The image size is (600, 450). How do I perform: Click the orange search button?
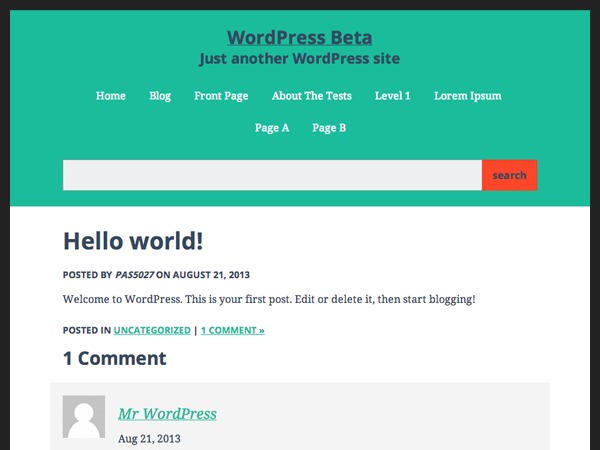point(509,175)
